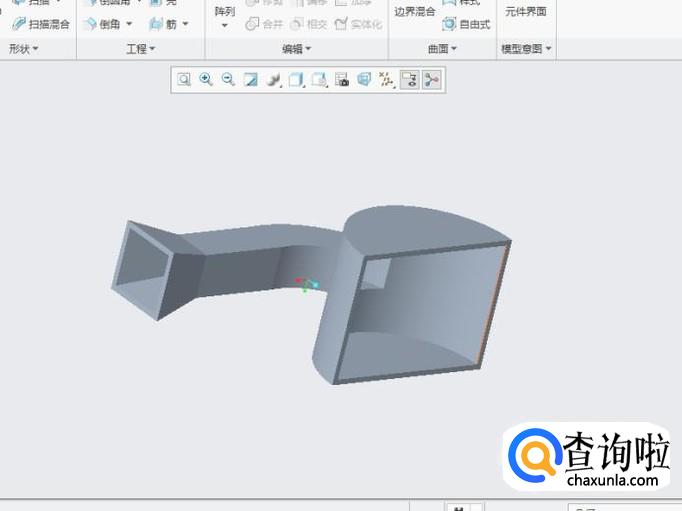
Task: Expand the 曲面 group menu
Action: coord(442,49)
